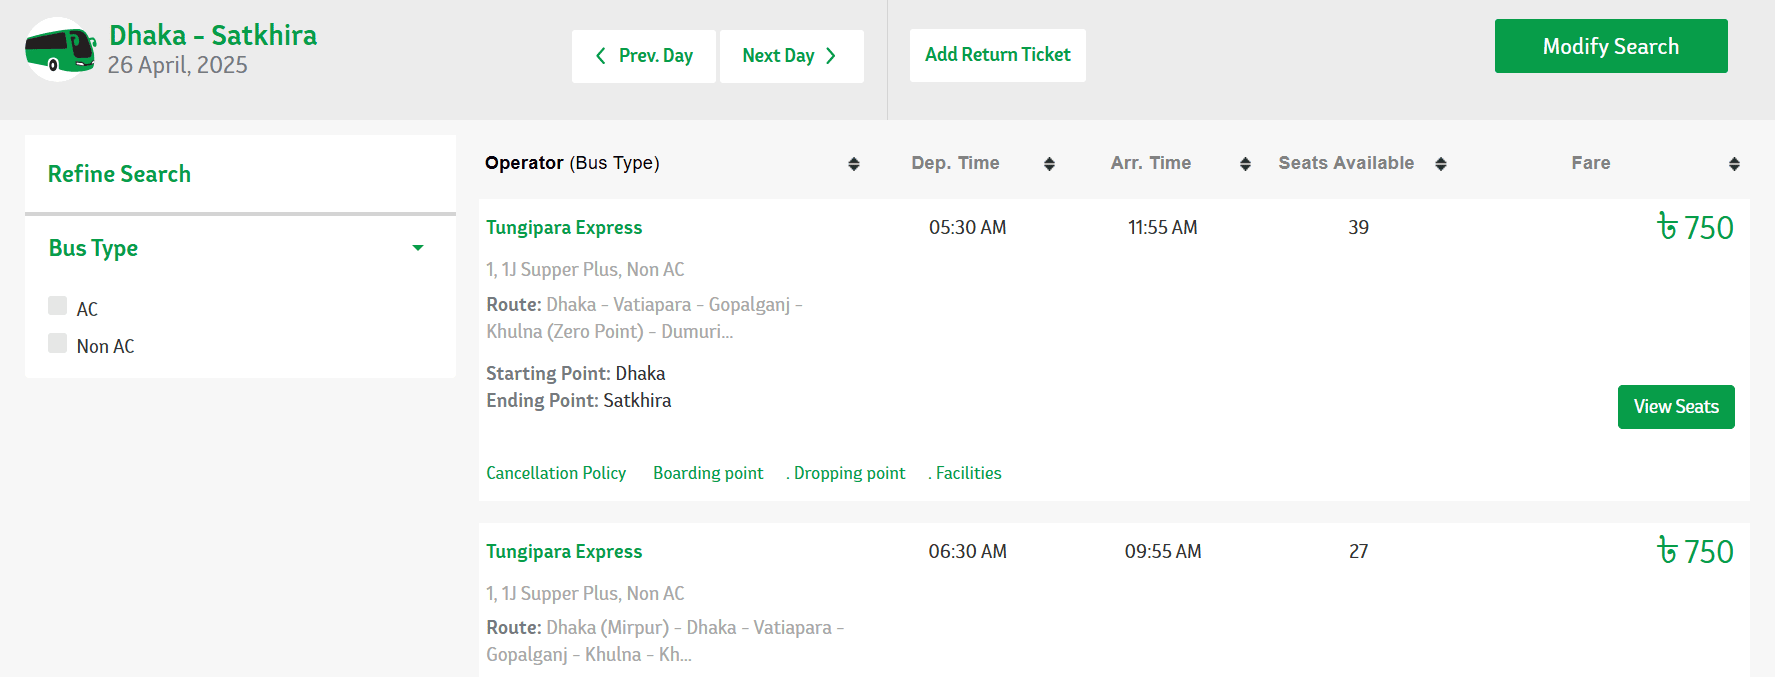Image resolution: width=1775 pixels, height=677 pixels.
Task: Open first Tungipara Express operator link
Action: pos(564,228)
